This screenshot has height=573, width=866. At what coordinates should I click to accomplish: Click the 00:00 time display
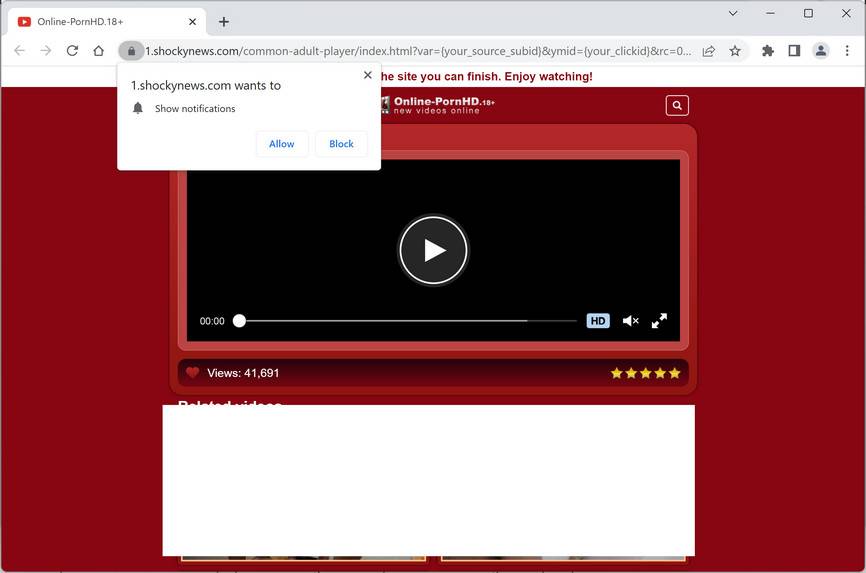212,321
